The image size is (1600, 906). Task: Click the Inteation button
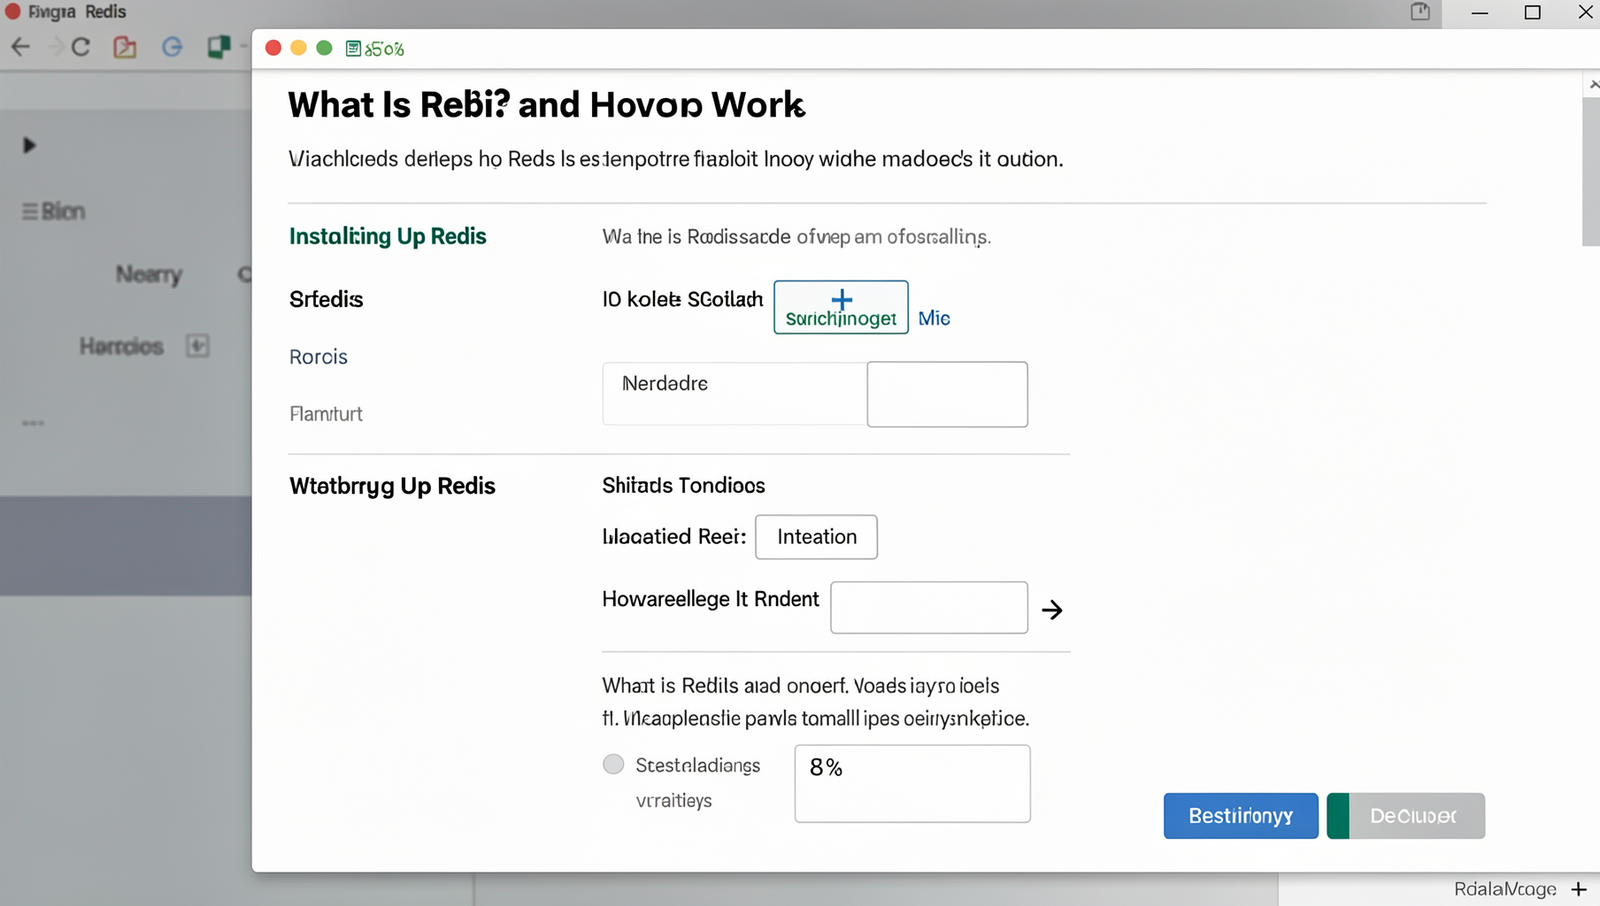[816, 537]
